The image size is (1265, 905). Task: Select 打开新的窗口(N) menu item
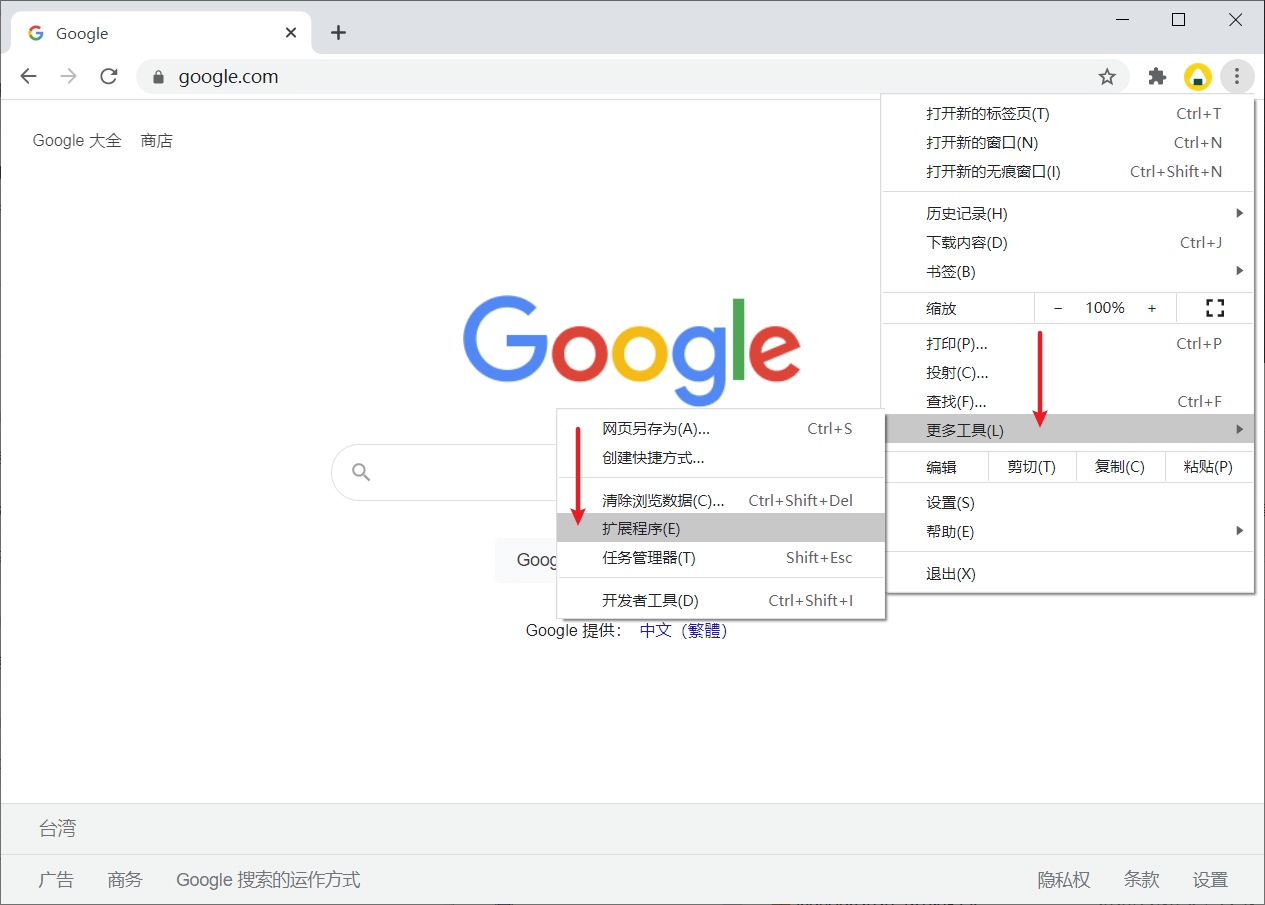point(1068,143)
